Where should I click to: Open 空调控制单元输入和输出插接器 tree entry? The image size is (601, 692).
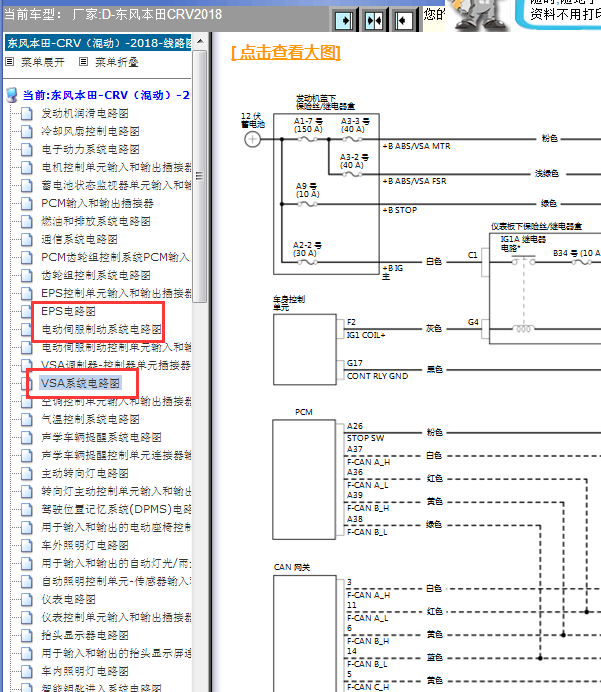point(116,401)
